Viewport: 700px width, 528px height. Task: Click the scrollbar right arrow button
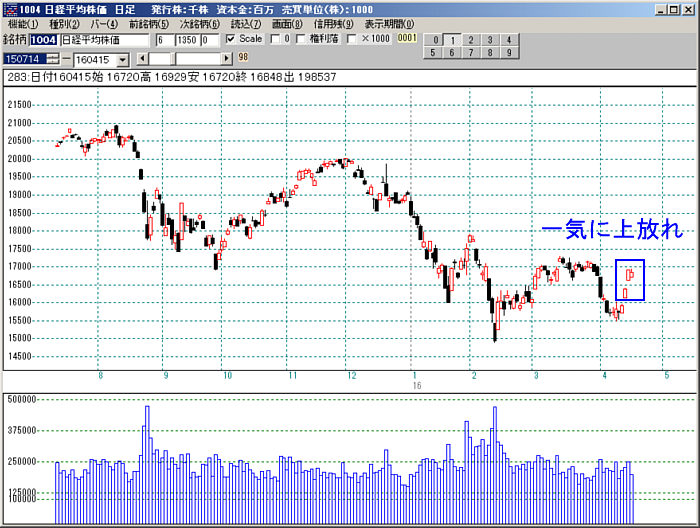click(x=227, y=59)
